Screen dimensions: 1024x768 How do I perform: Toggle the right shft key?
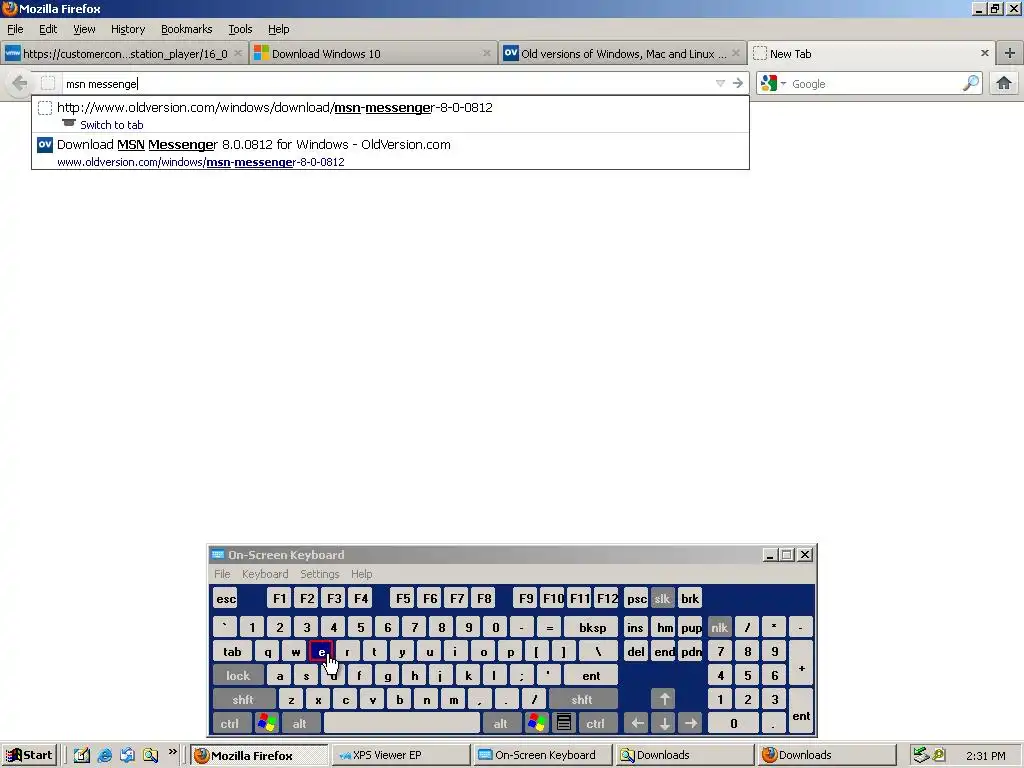[x=582, y=700]
